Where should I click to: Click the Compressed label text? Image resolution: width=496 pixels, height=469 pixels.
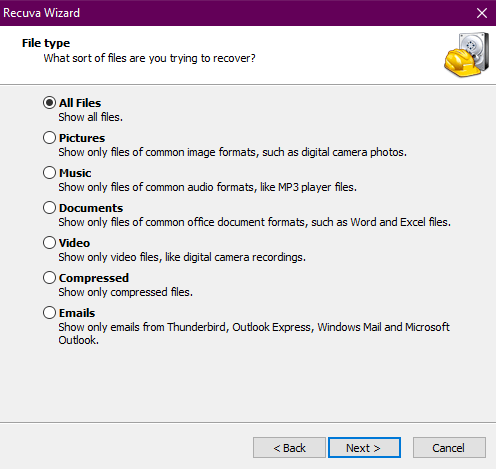click(94, 278)
